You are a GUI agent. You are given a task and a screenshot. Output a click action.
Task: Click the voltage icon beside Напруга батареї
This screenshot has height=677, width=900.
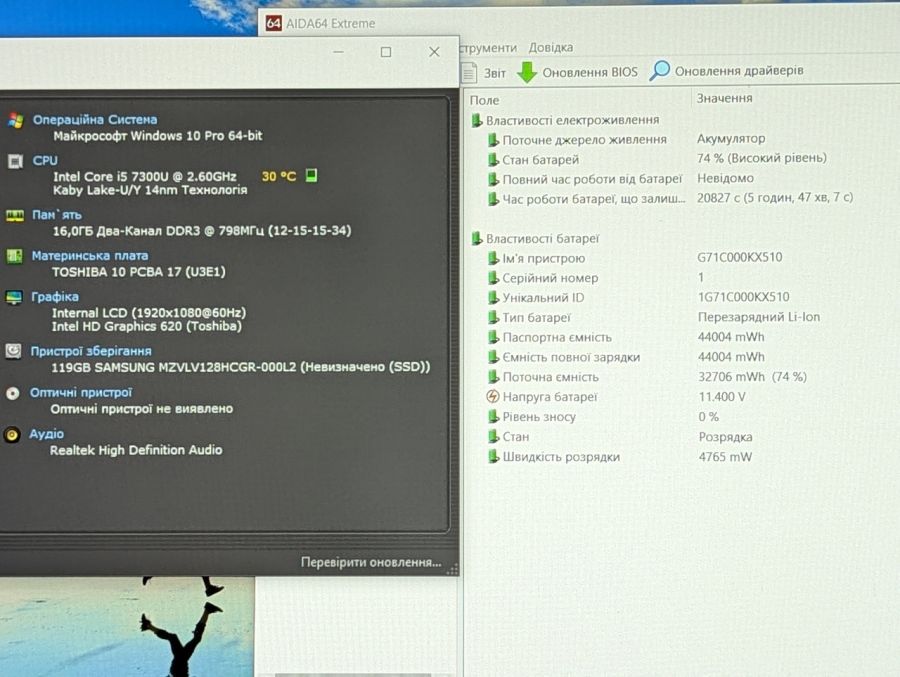492,397
